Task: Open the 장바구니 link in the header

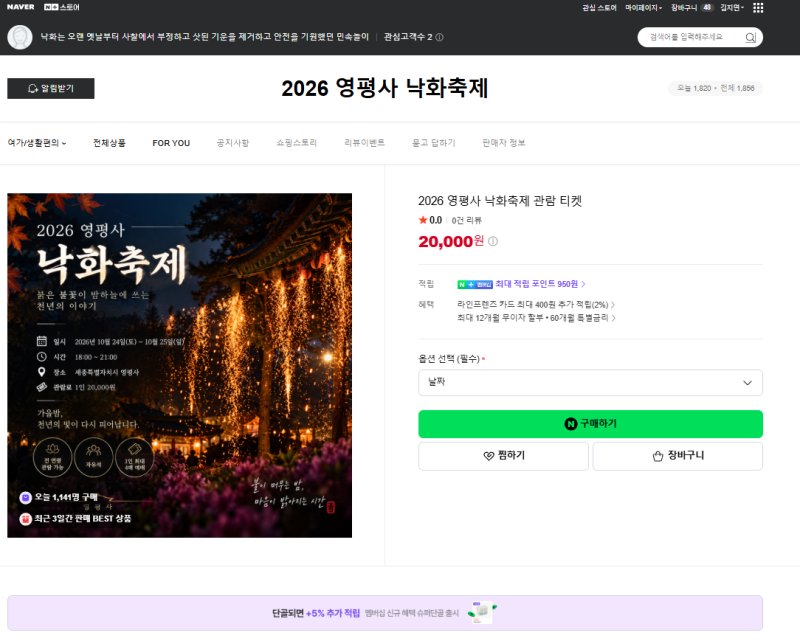Action: [x=684, y=8]
